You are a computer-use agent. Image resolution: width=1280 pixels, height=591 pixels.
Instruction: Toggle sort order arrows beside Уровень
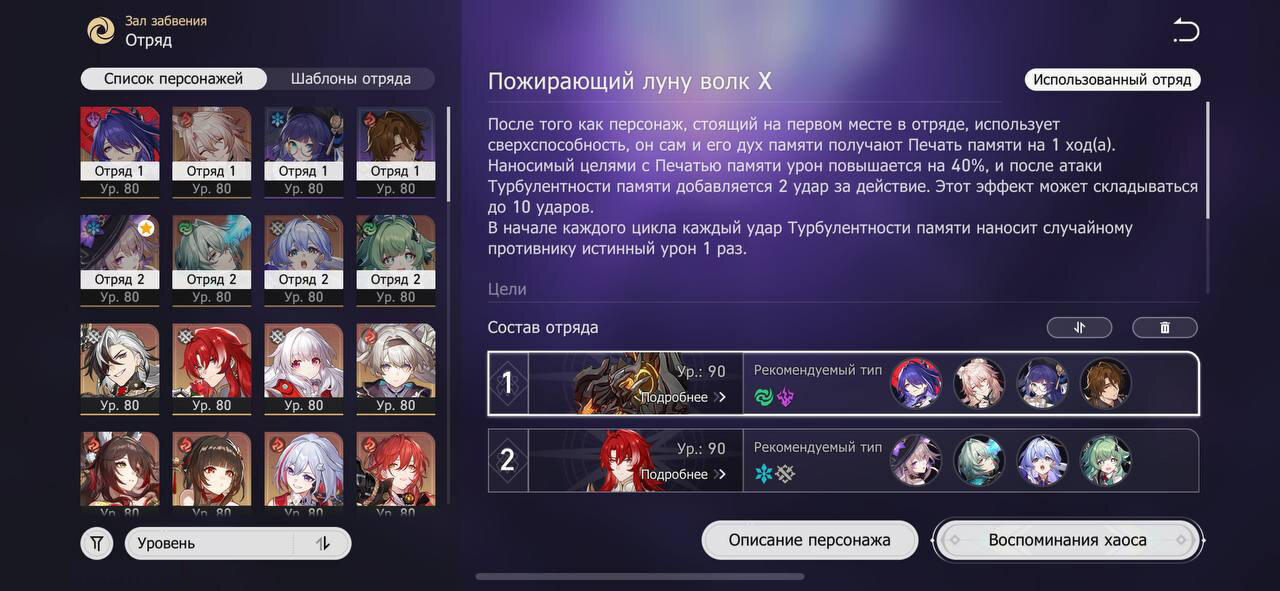point(322,544)
